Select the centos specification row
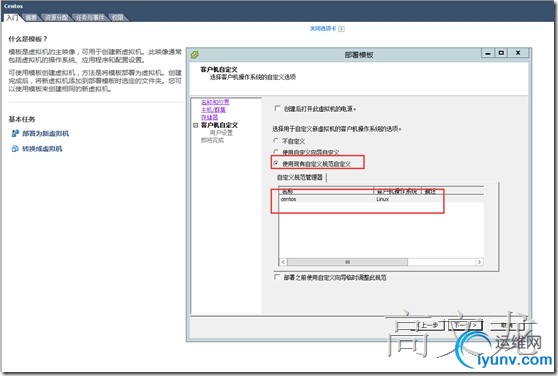The image size is (558, 376). tap(381, 199)
